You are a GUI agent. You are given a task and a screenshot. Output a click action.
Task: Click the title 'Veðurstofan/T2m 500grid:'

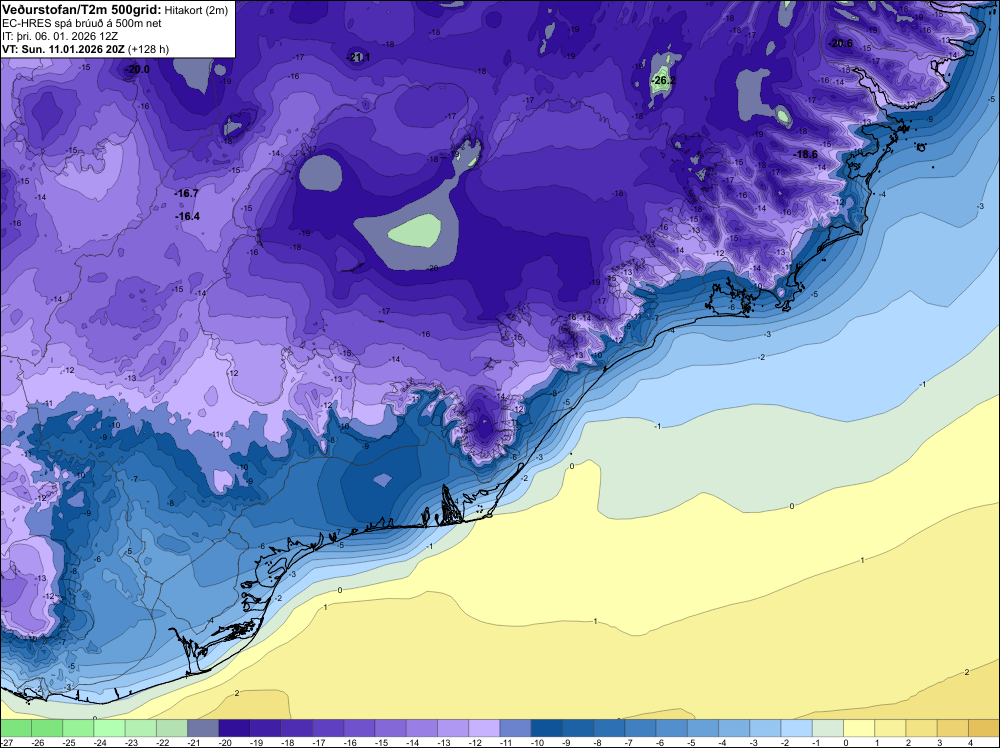(x=82, y=10)
